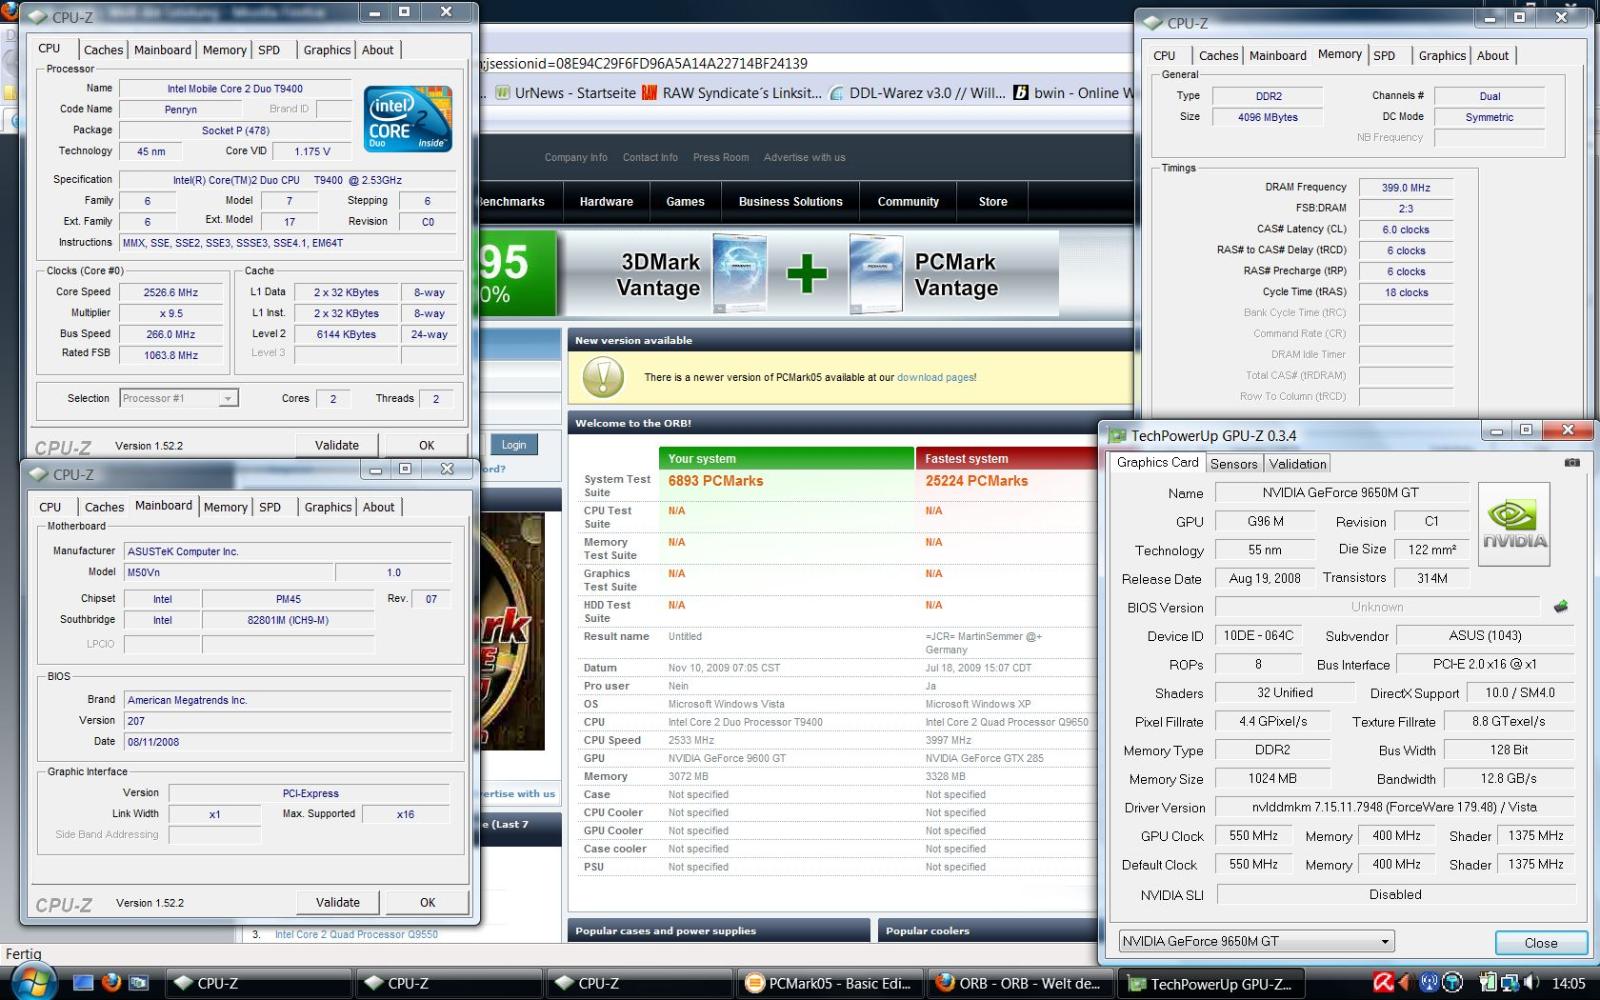
Task: Open the DDL-Warez v3.0 bookmark
Action: 918,93
